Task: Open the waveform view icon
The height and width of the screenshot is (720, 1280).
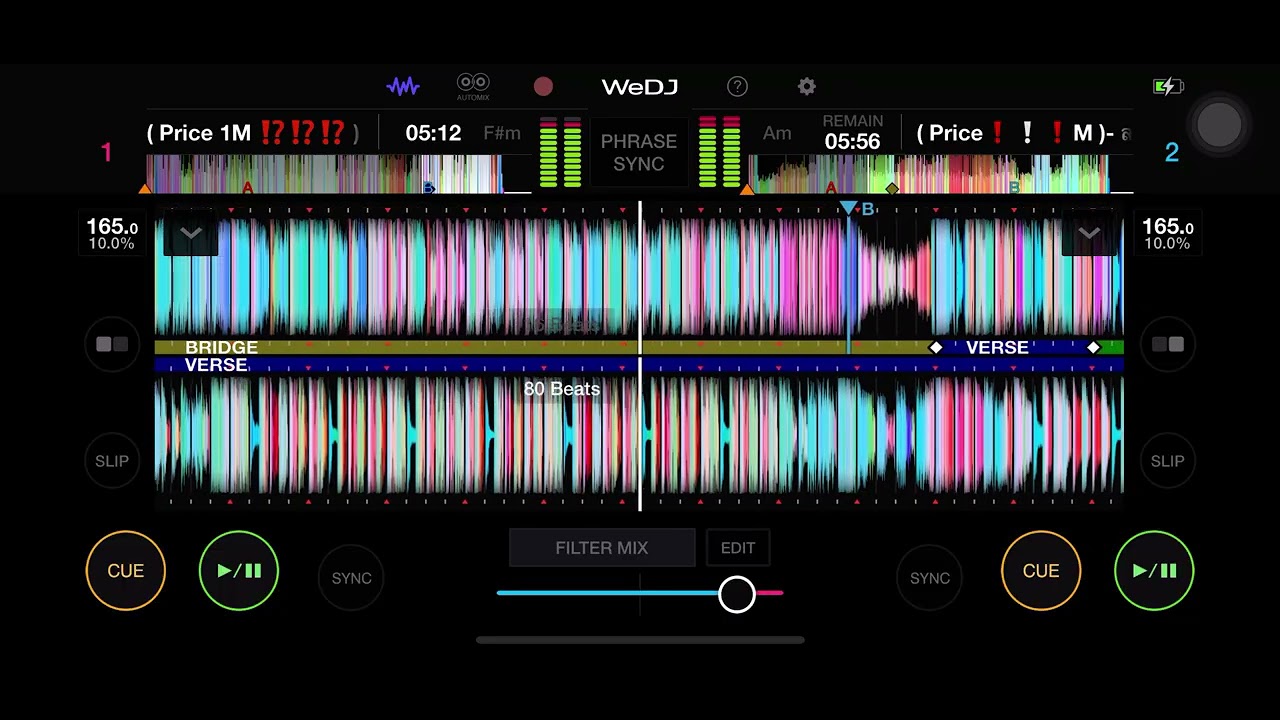Action: click(403, 87)
